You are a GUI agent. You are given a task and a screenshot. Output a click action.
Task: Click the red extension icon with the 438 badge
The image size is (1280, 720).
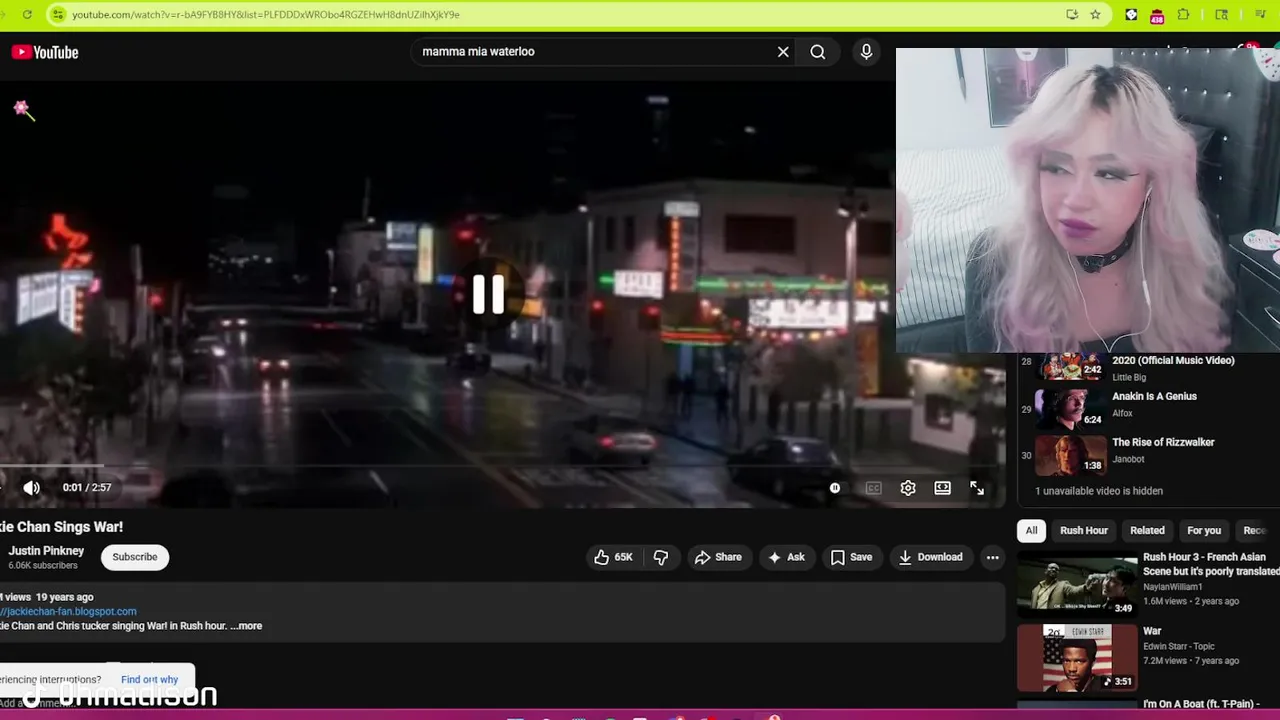[1157, 15]
